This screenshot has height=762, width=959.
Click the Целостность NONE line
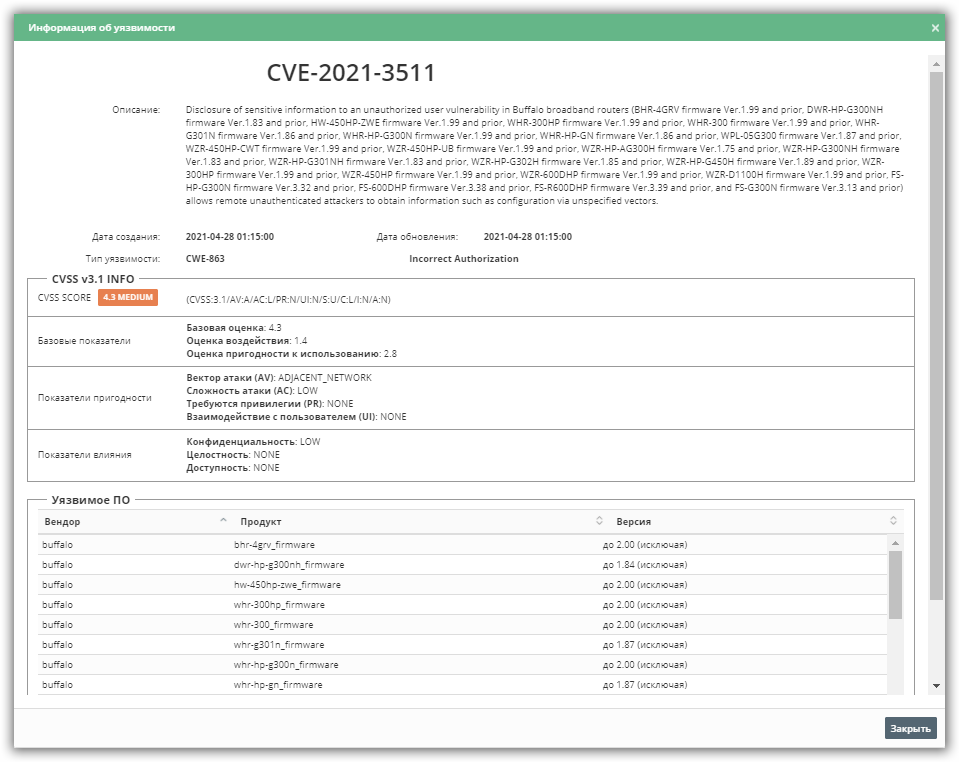point(233,455)
